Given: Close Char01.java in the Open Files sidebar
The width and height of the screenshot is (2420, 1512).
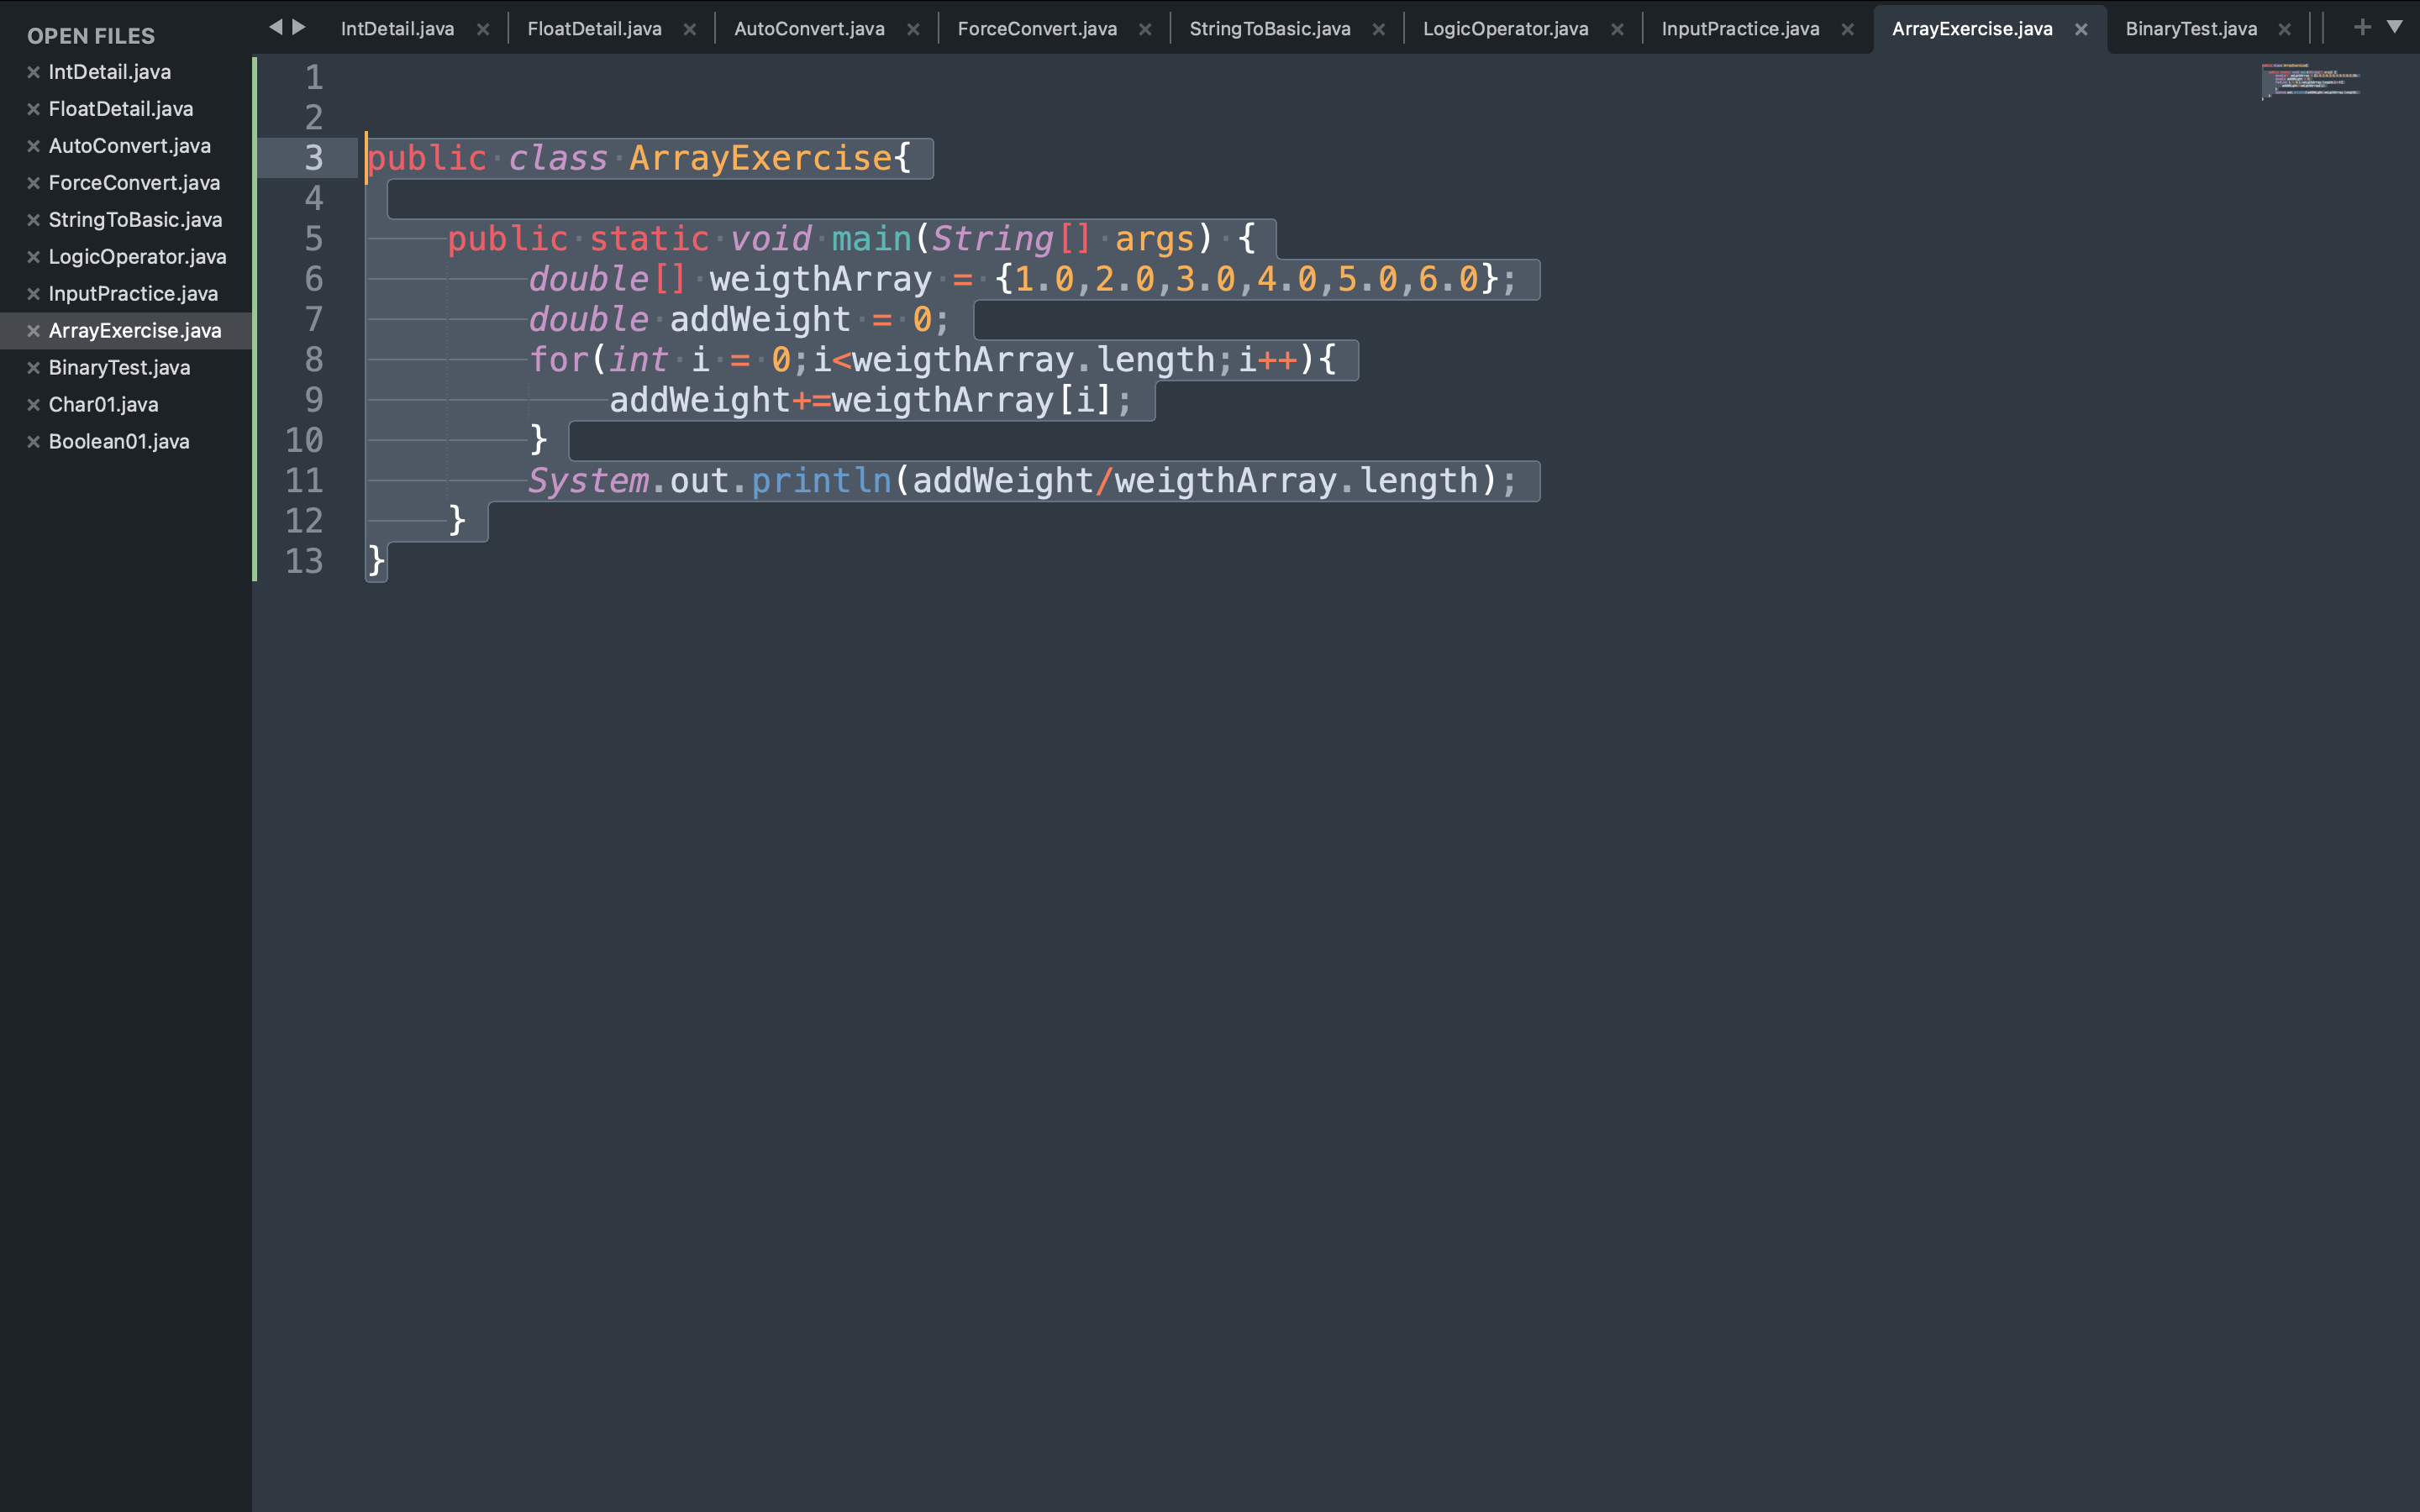Looking at the screenshot, I should (33, 404).
